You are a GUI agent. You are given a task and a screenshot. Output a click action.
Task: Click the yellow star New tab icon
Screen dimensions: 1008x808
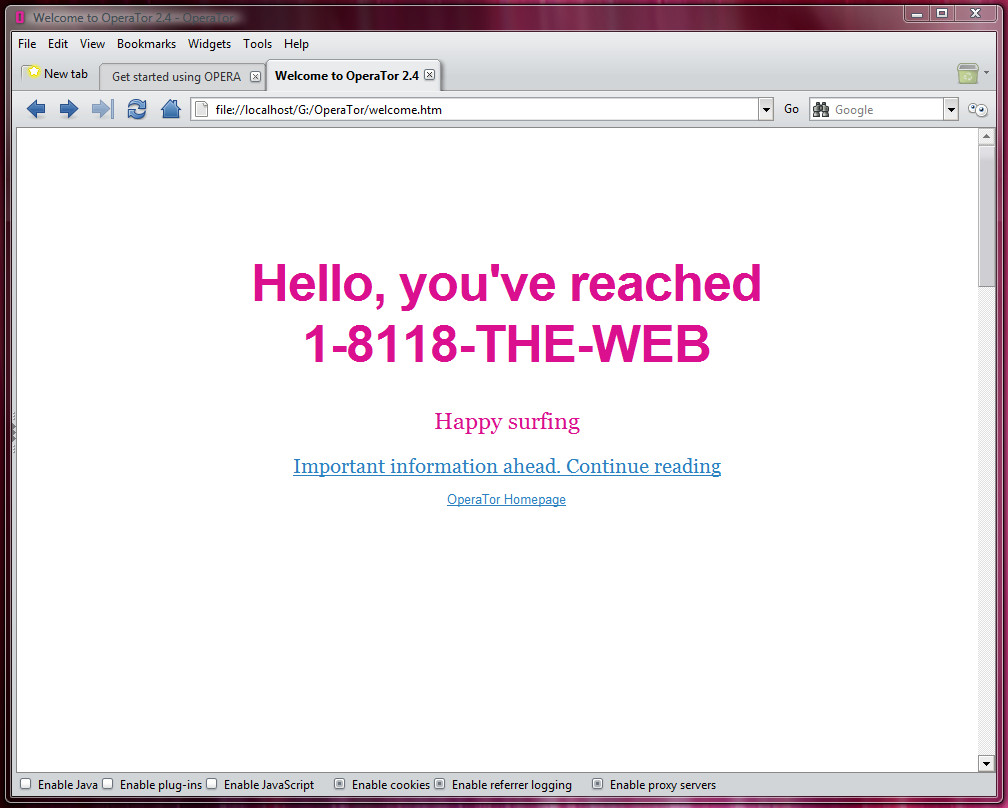coord(33,73)
